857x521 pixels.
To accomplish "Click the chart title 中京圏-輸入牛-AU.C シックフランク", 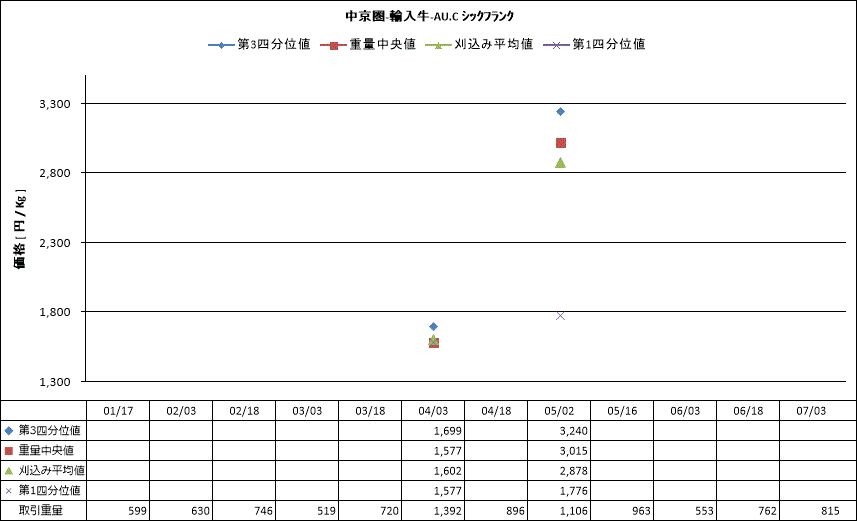I will tap(429, 16).
